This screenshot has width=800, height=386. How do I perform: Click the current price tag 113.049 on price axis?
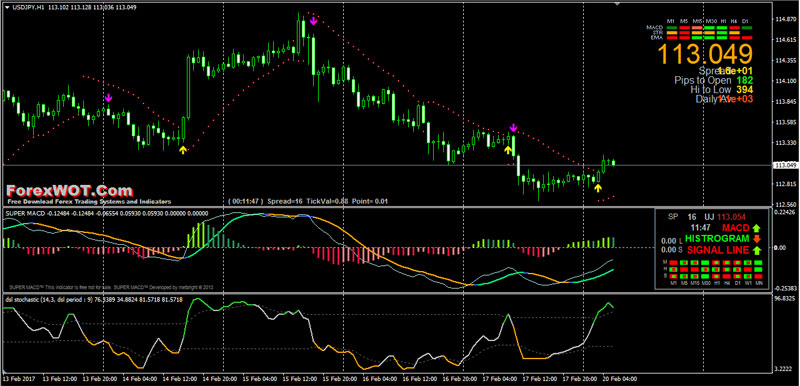pos(785,165)
